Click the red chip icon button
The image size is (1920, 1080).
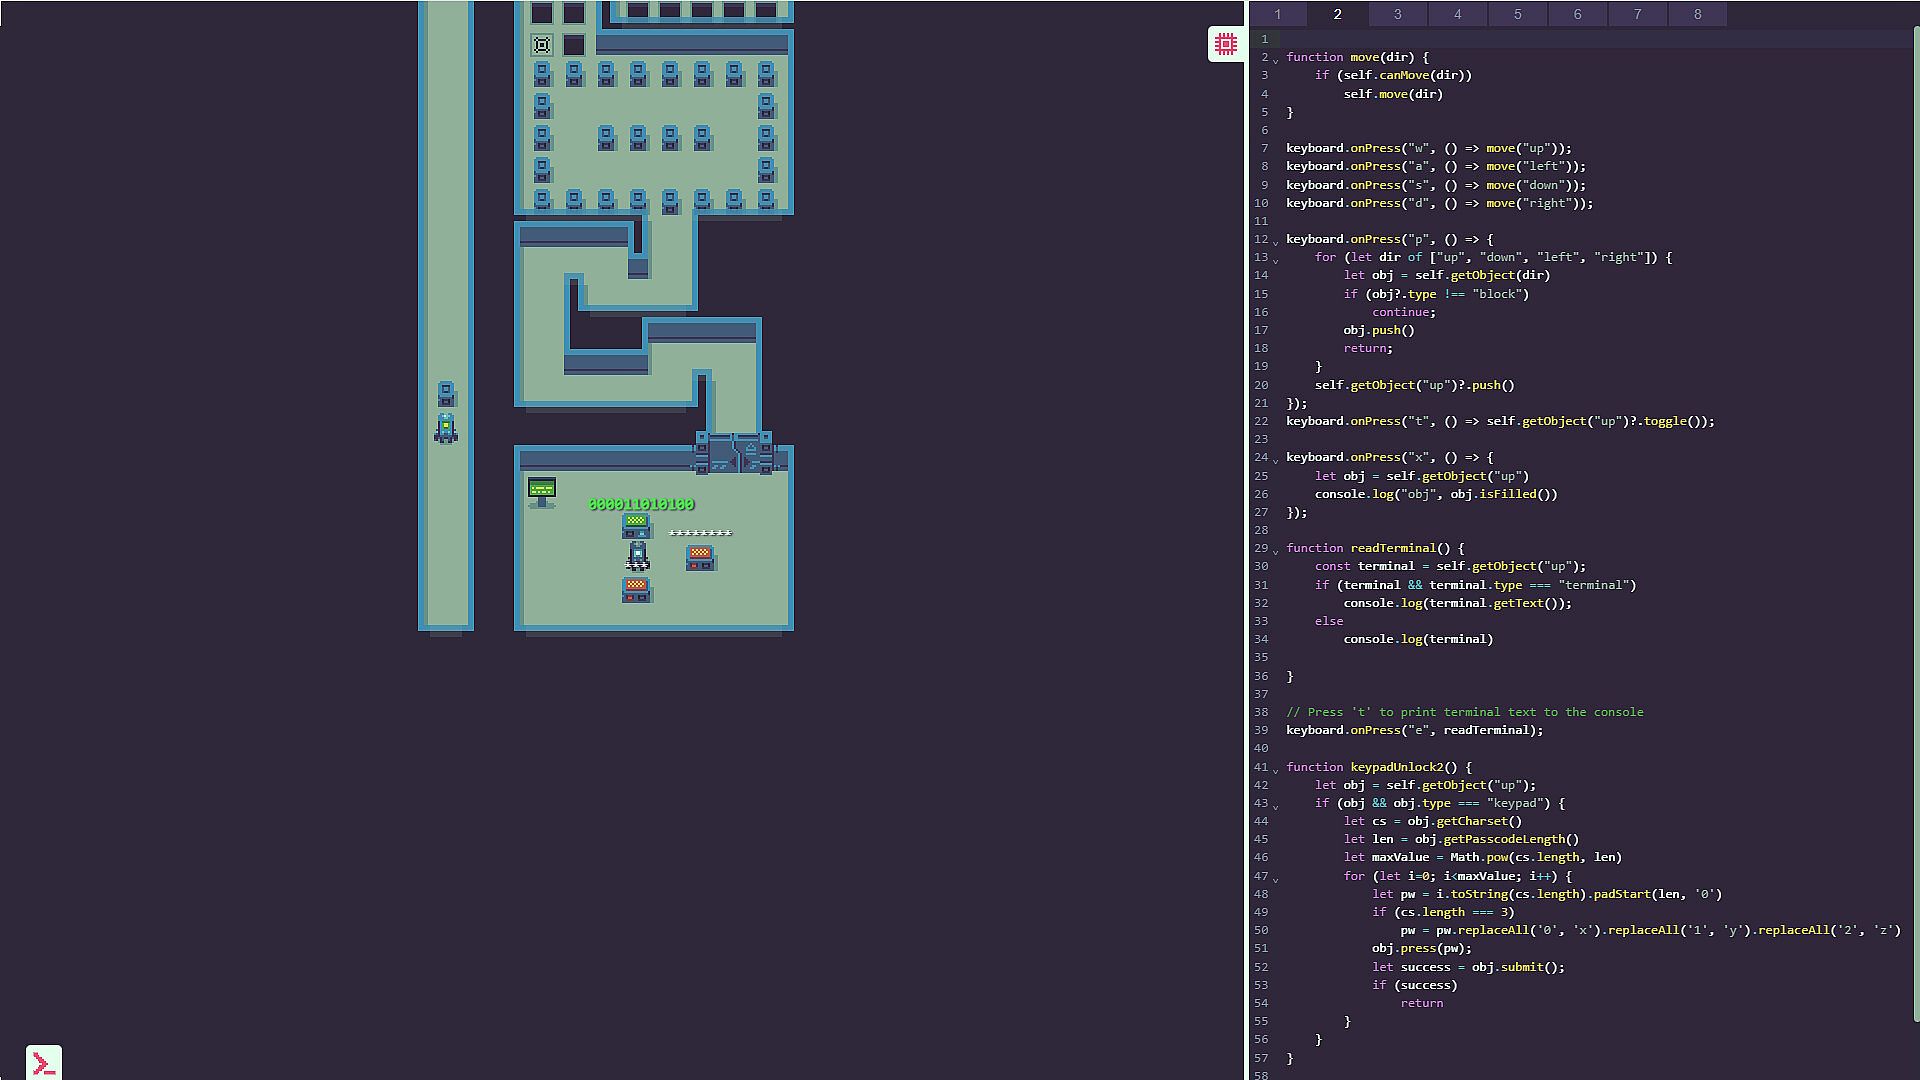1225,44
